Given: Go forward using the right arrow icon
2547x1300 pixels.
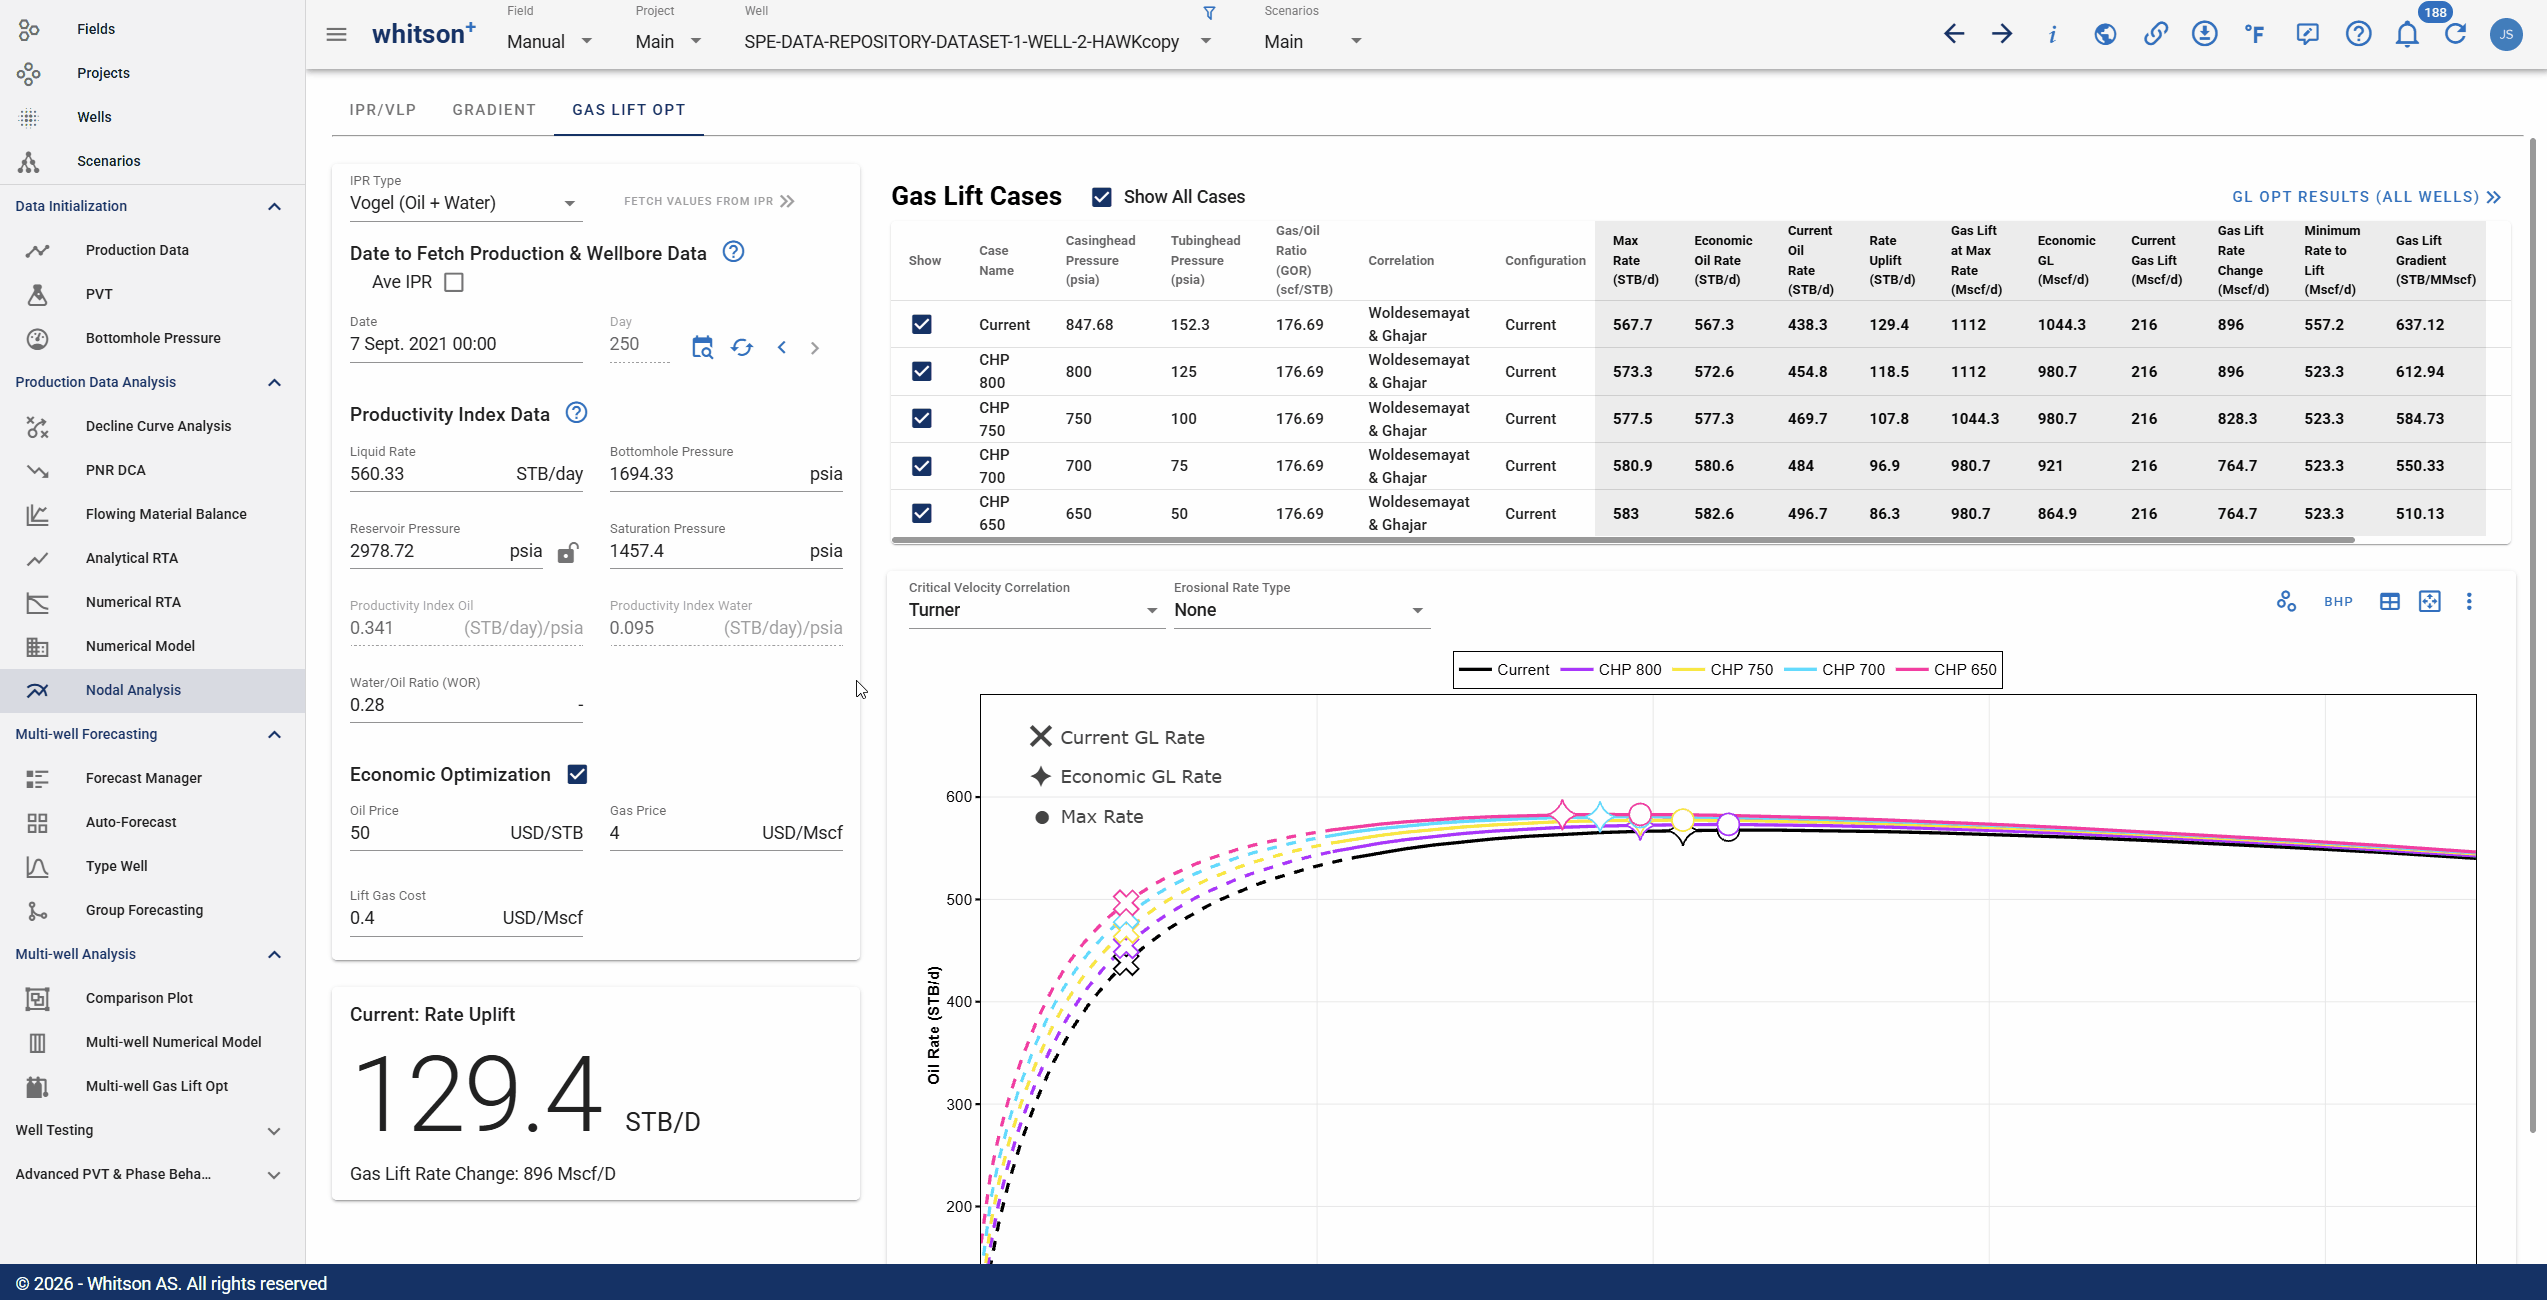Looking at the screenshot, I should coord(2002,34).
